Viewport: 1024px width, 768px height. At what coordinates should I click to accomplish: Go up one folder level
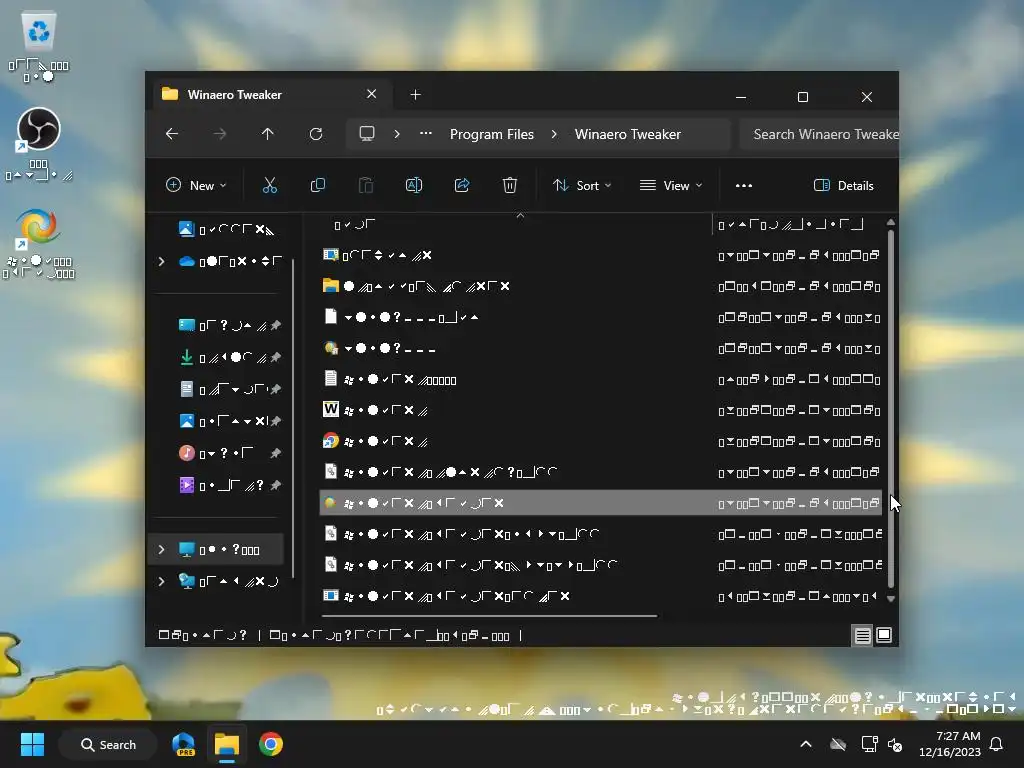pyautogui.click(x=268, y=134)
